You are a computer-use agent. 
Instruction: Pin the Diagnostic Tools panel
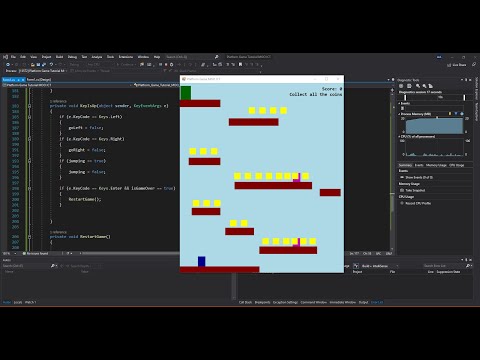[466, 80]
